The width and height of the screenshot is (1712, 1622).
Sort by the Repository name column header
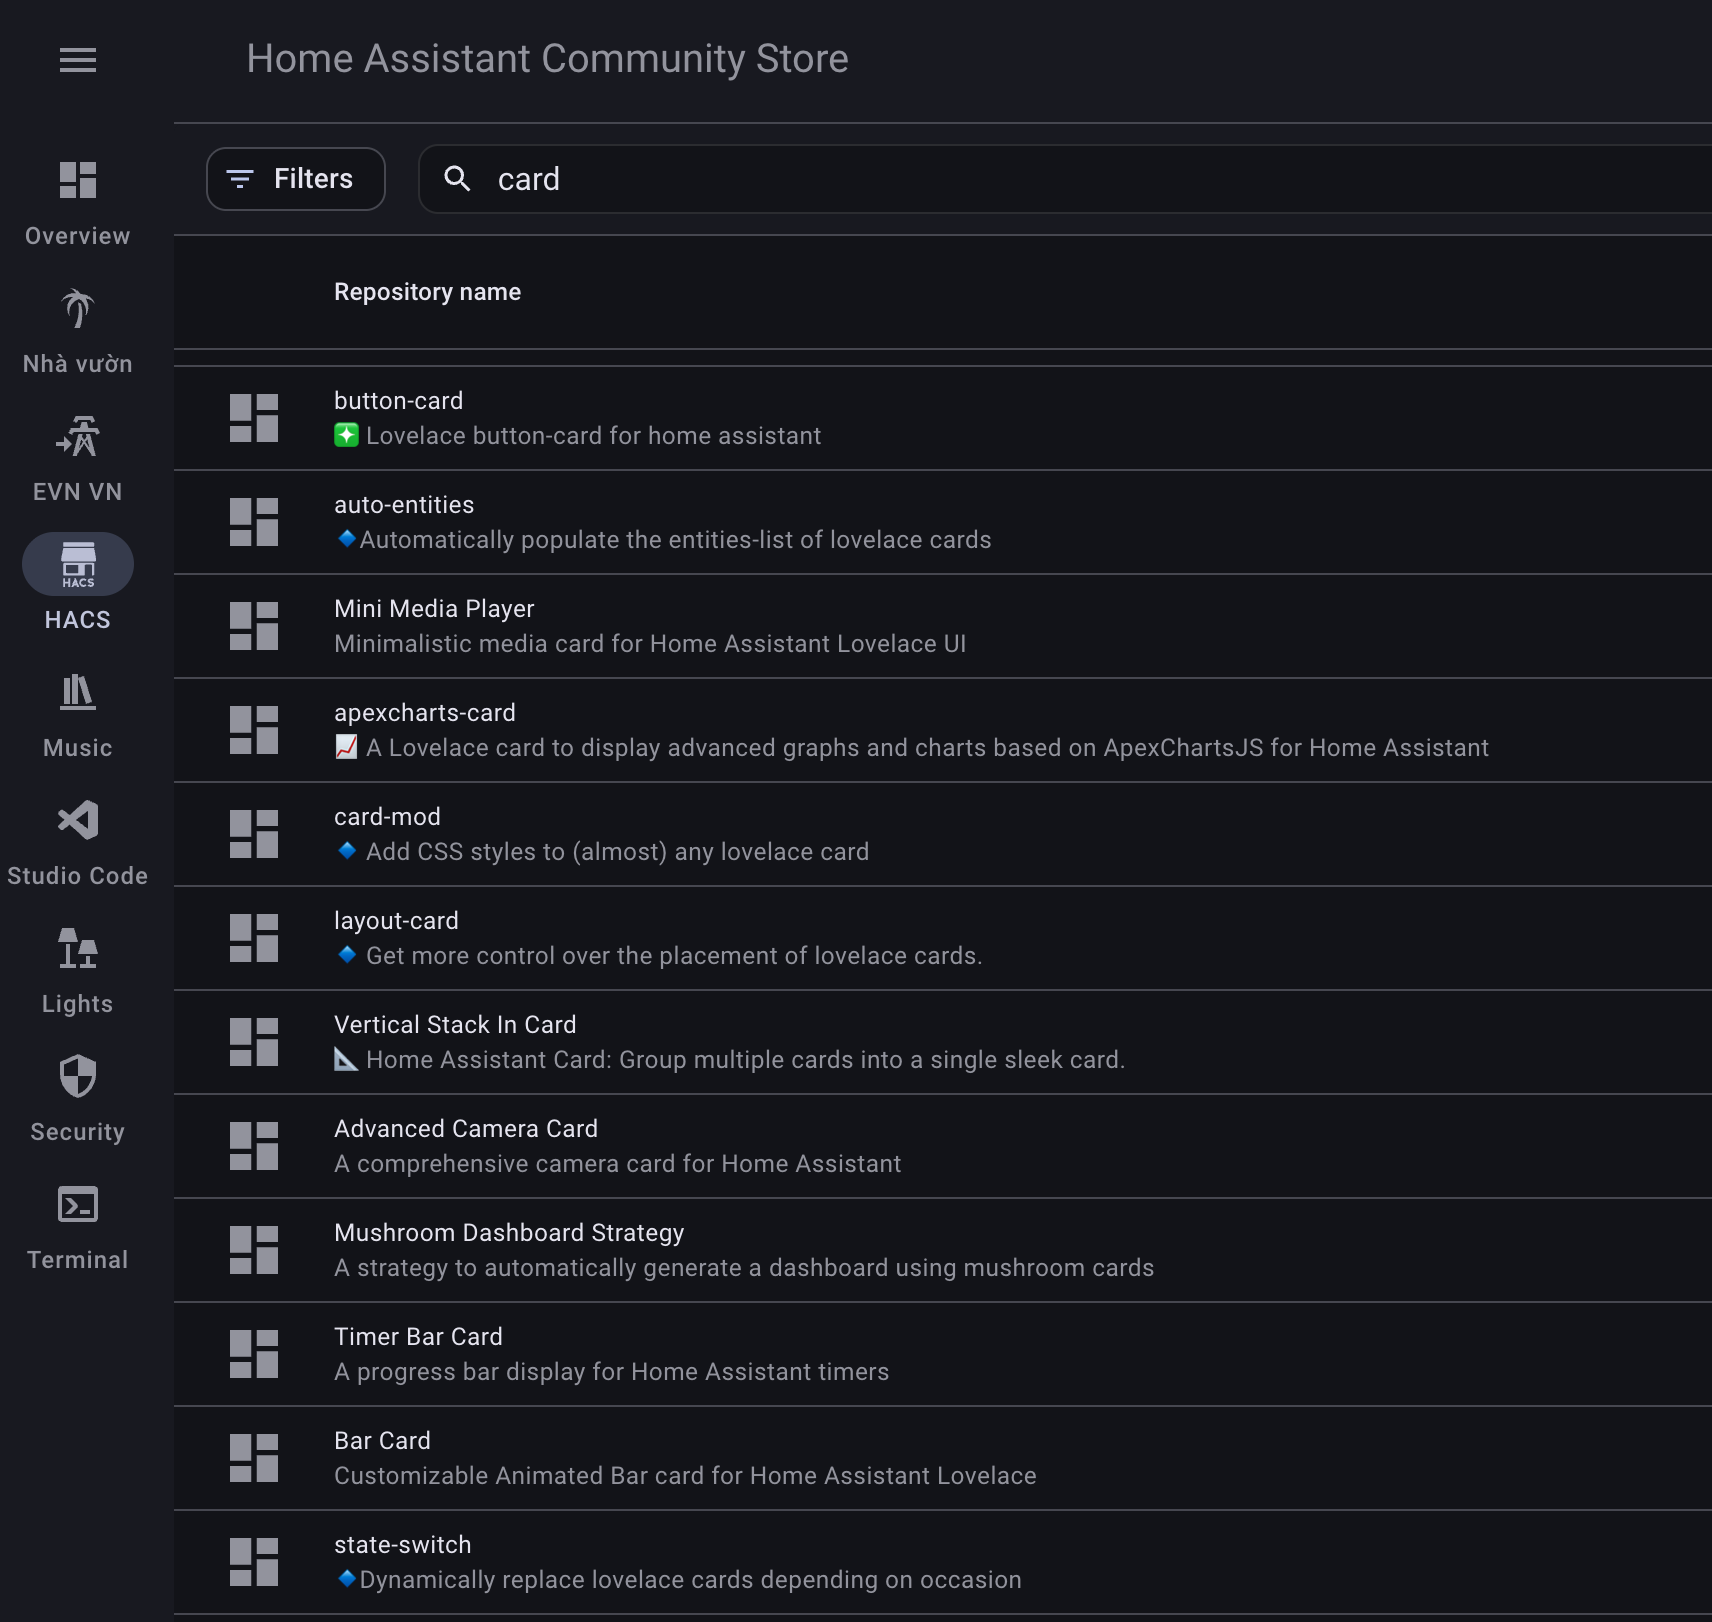click(427, 292)
